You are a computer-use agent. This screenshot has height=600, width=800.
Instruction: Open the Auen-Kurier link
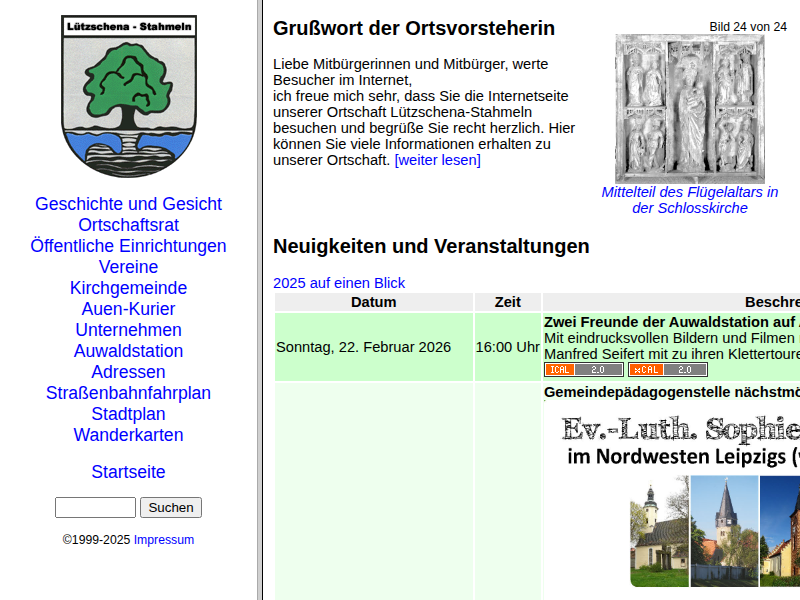(128, 309)
